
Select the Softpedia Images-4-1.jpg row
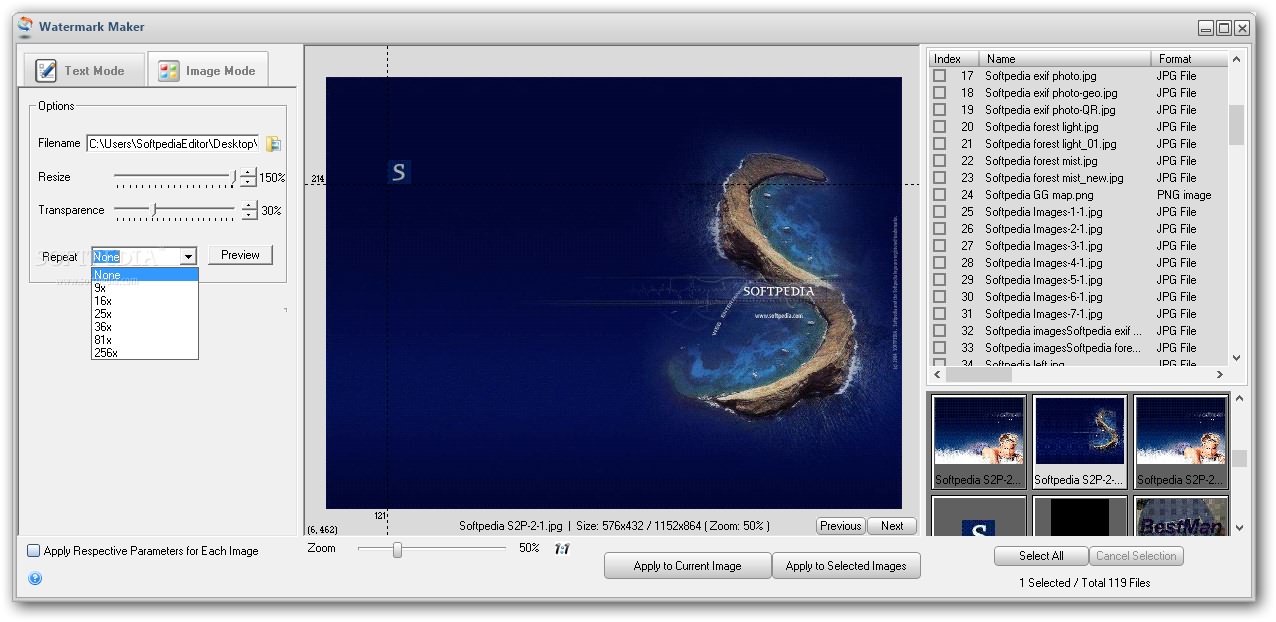[x=1078, y=263]
